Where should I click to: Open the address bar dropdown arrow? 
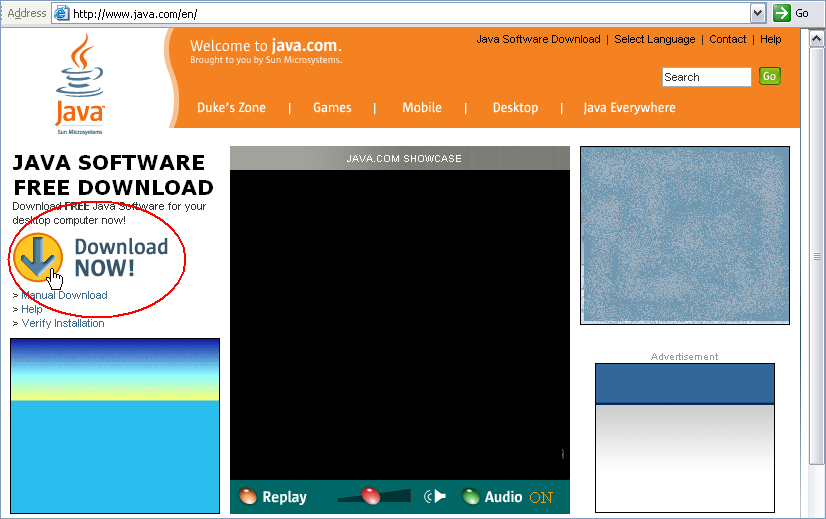pyautogui.click(x=758, y=13)
